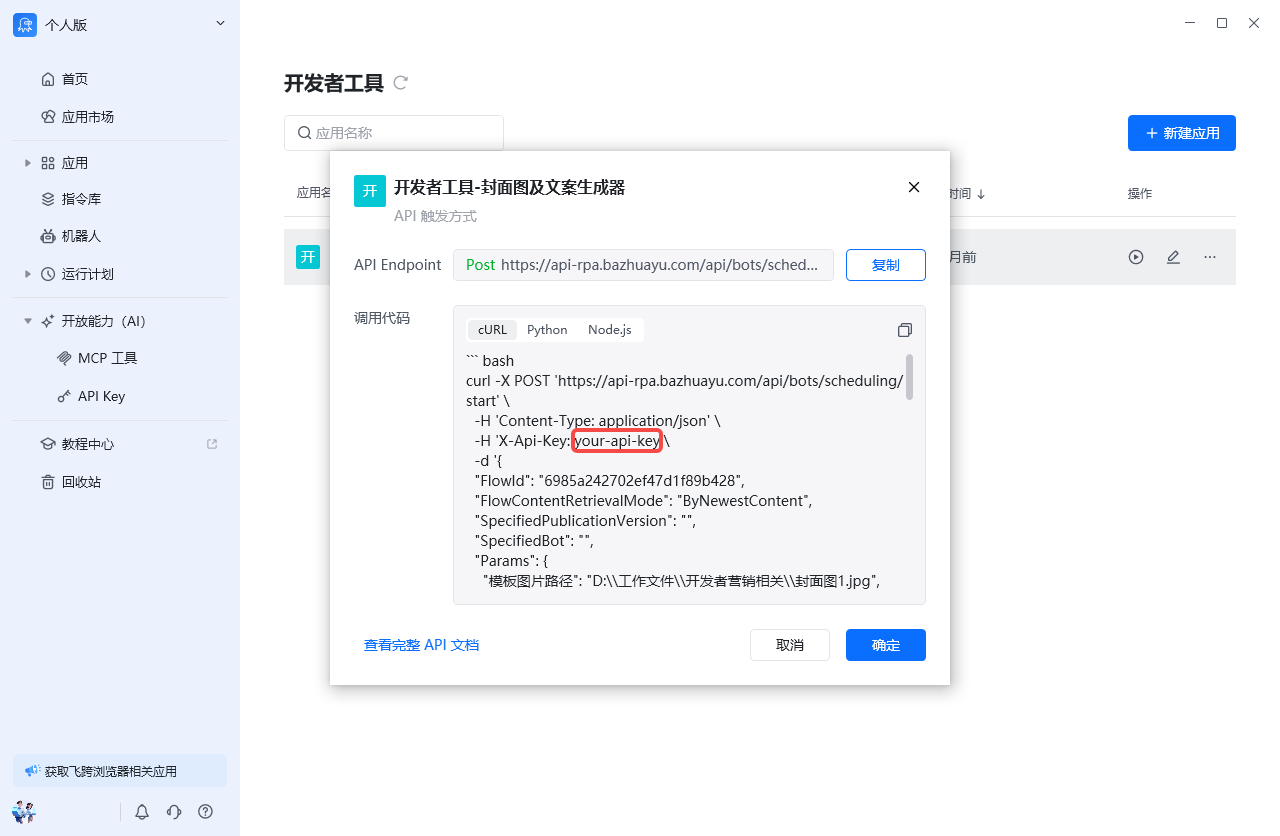Viewport: 1280px width, 836px height.
Task: Close the API trigger dialog
Action: point(913,187)
